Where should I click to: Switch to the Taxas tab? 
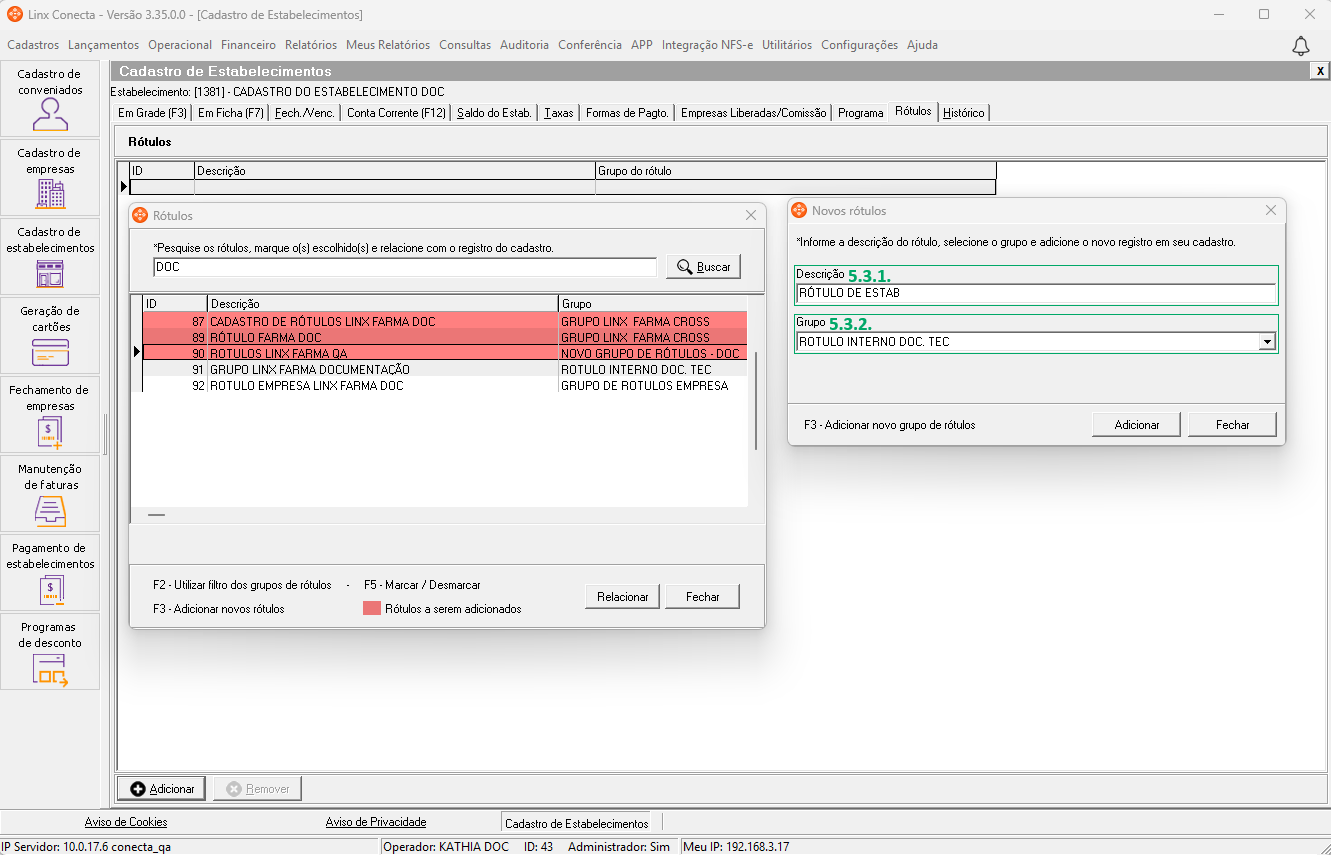click(559, 113)
